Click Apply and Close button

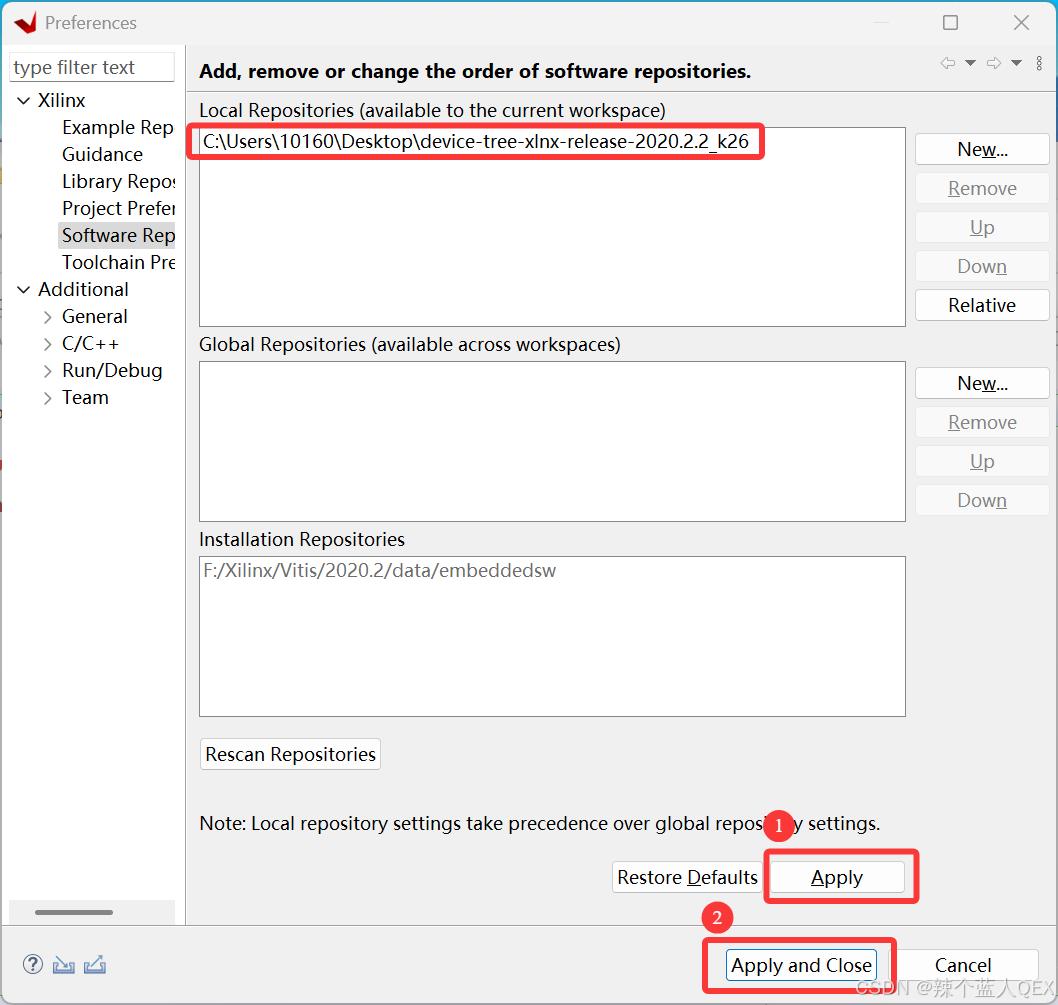coord(801,965)
